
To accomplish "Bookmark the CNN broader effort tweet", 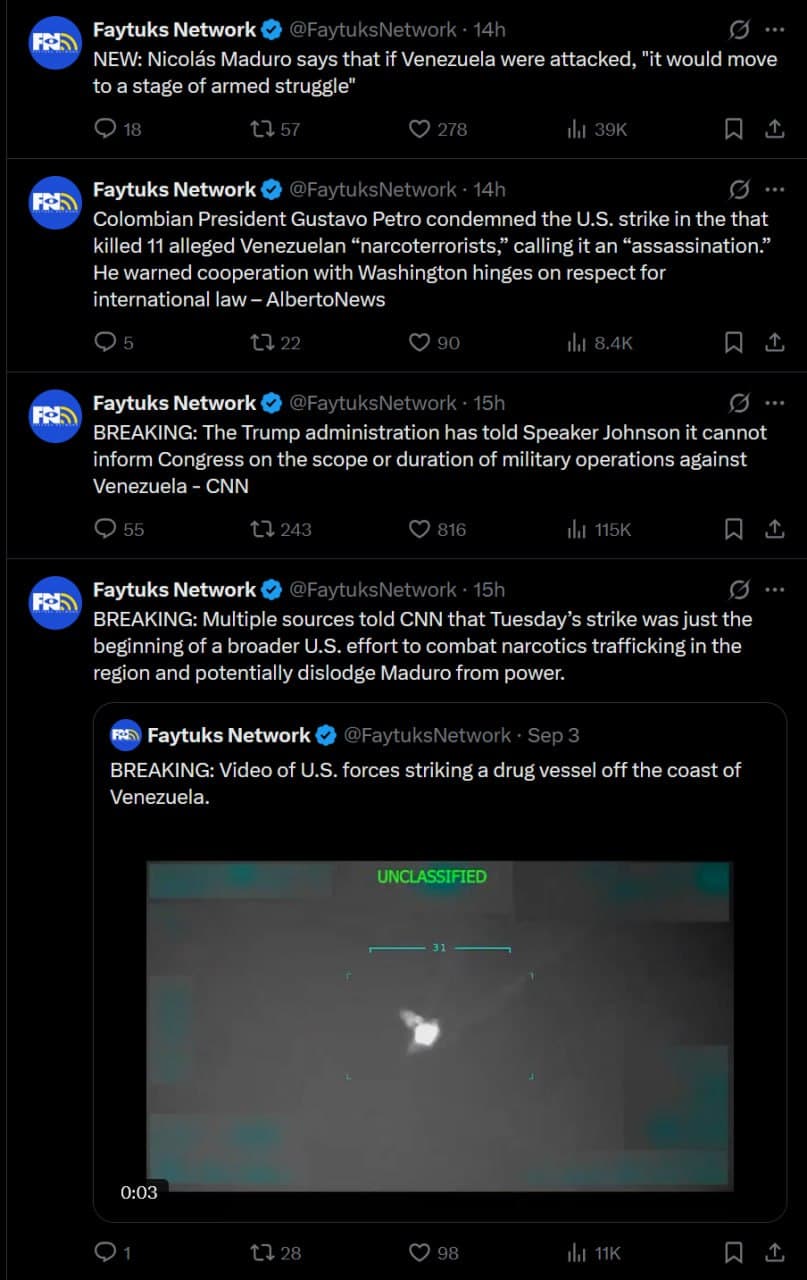I will point(733,1252).
